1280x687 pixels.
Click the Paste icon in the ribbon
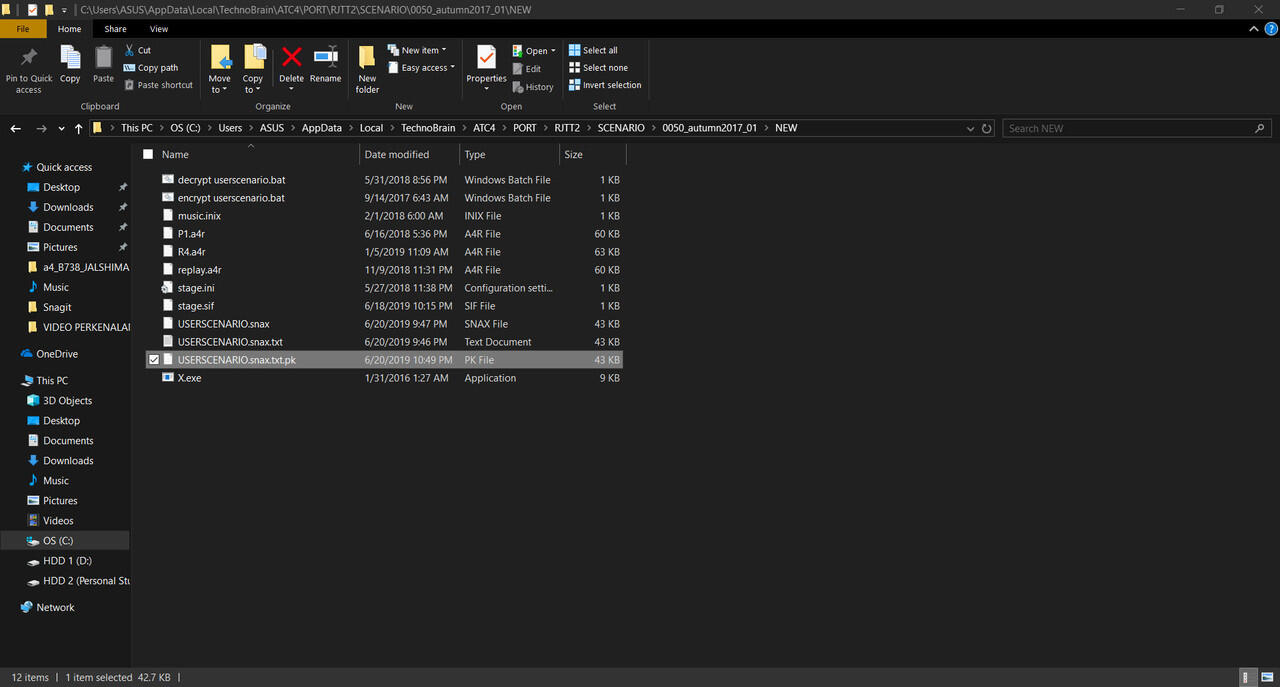103,62
